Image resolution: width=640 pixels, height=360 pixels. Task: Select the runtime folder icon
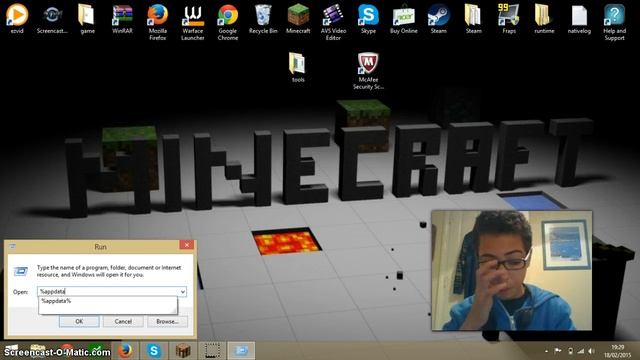(x=544, y=19)
